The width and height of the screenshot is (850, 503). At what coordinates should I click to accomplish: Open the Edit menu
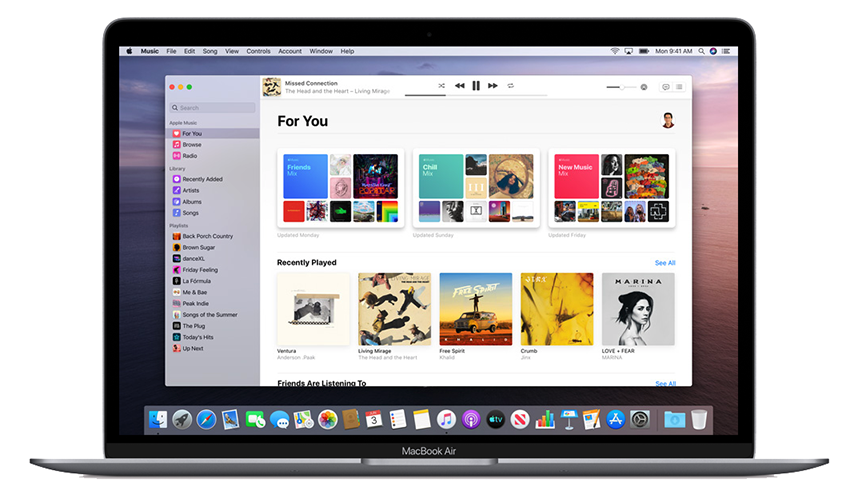pyautogui.click(x=189, y=51)
